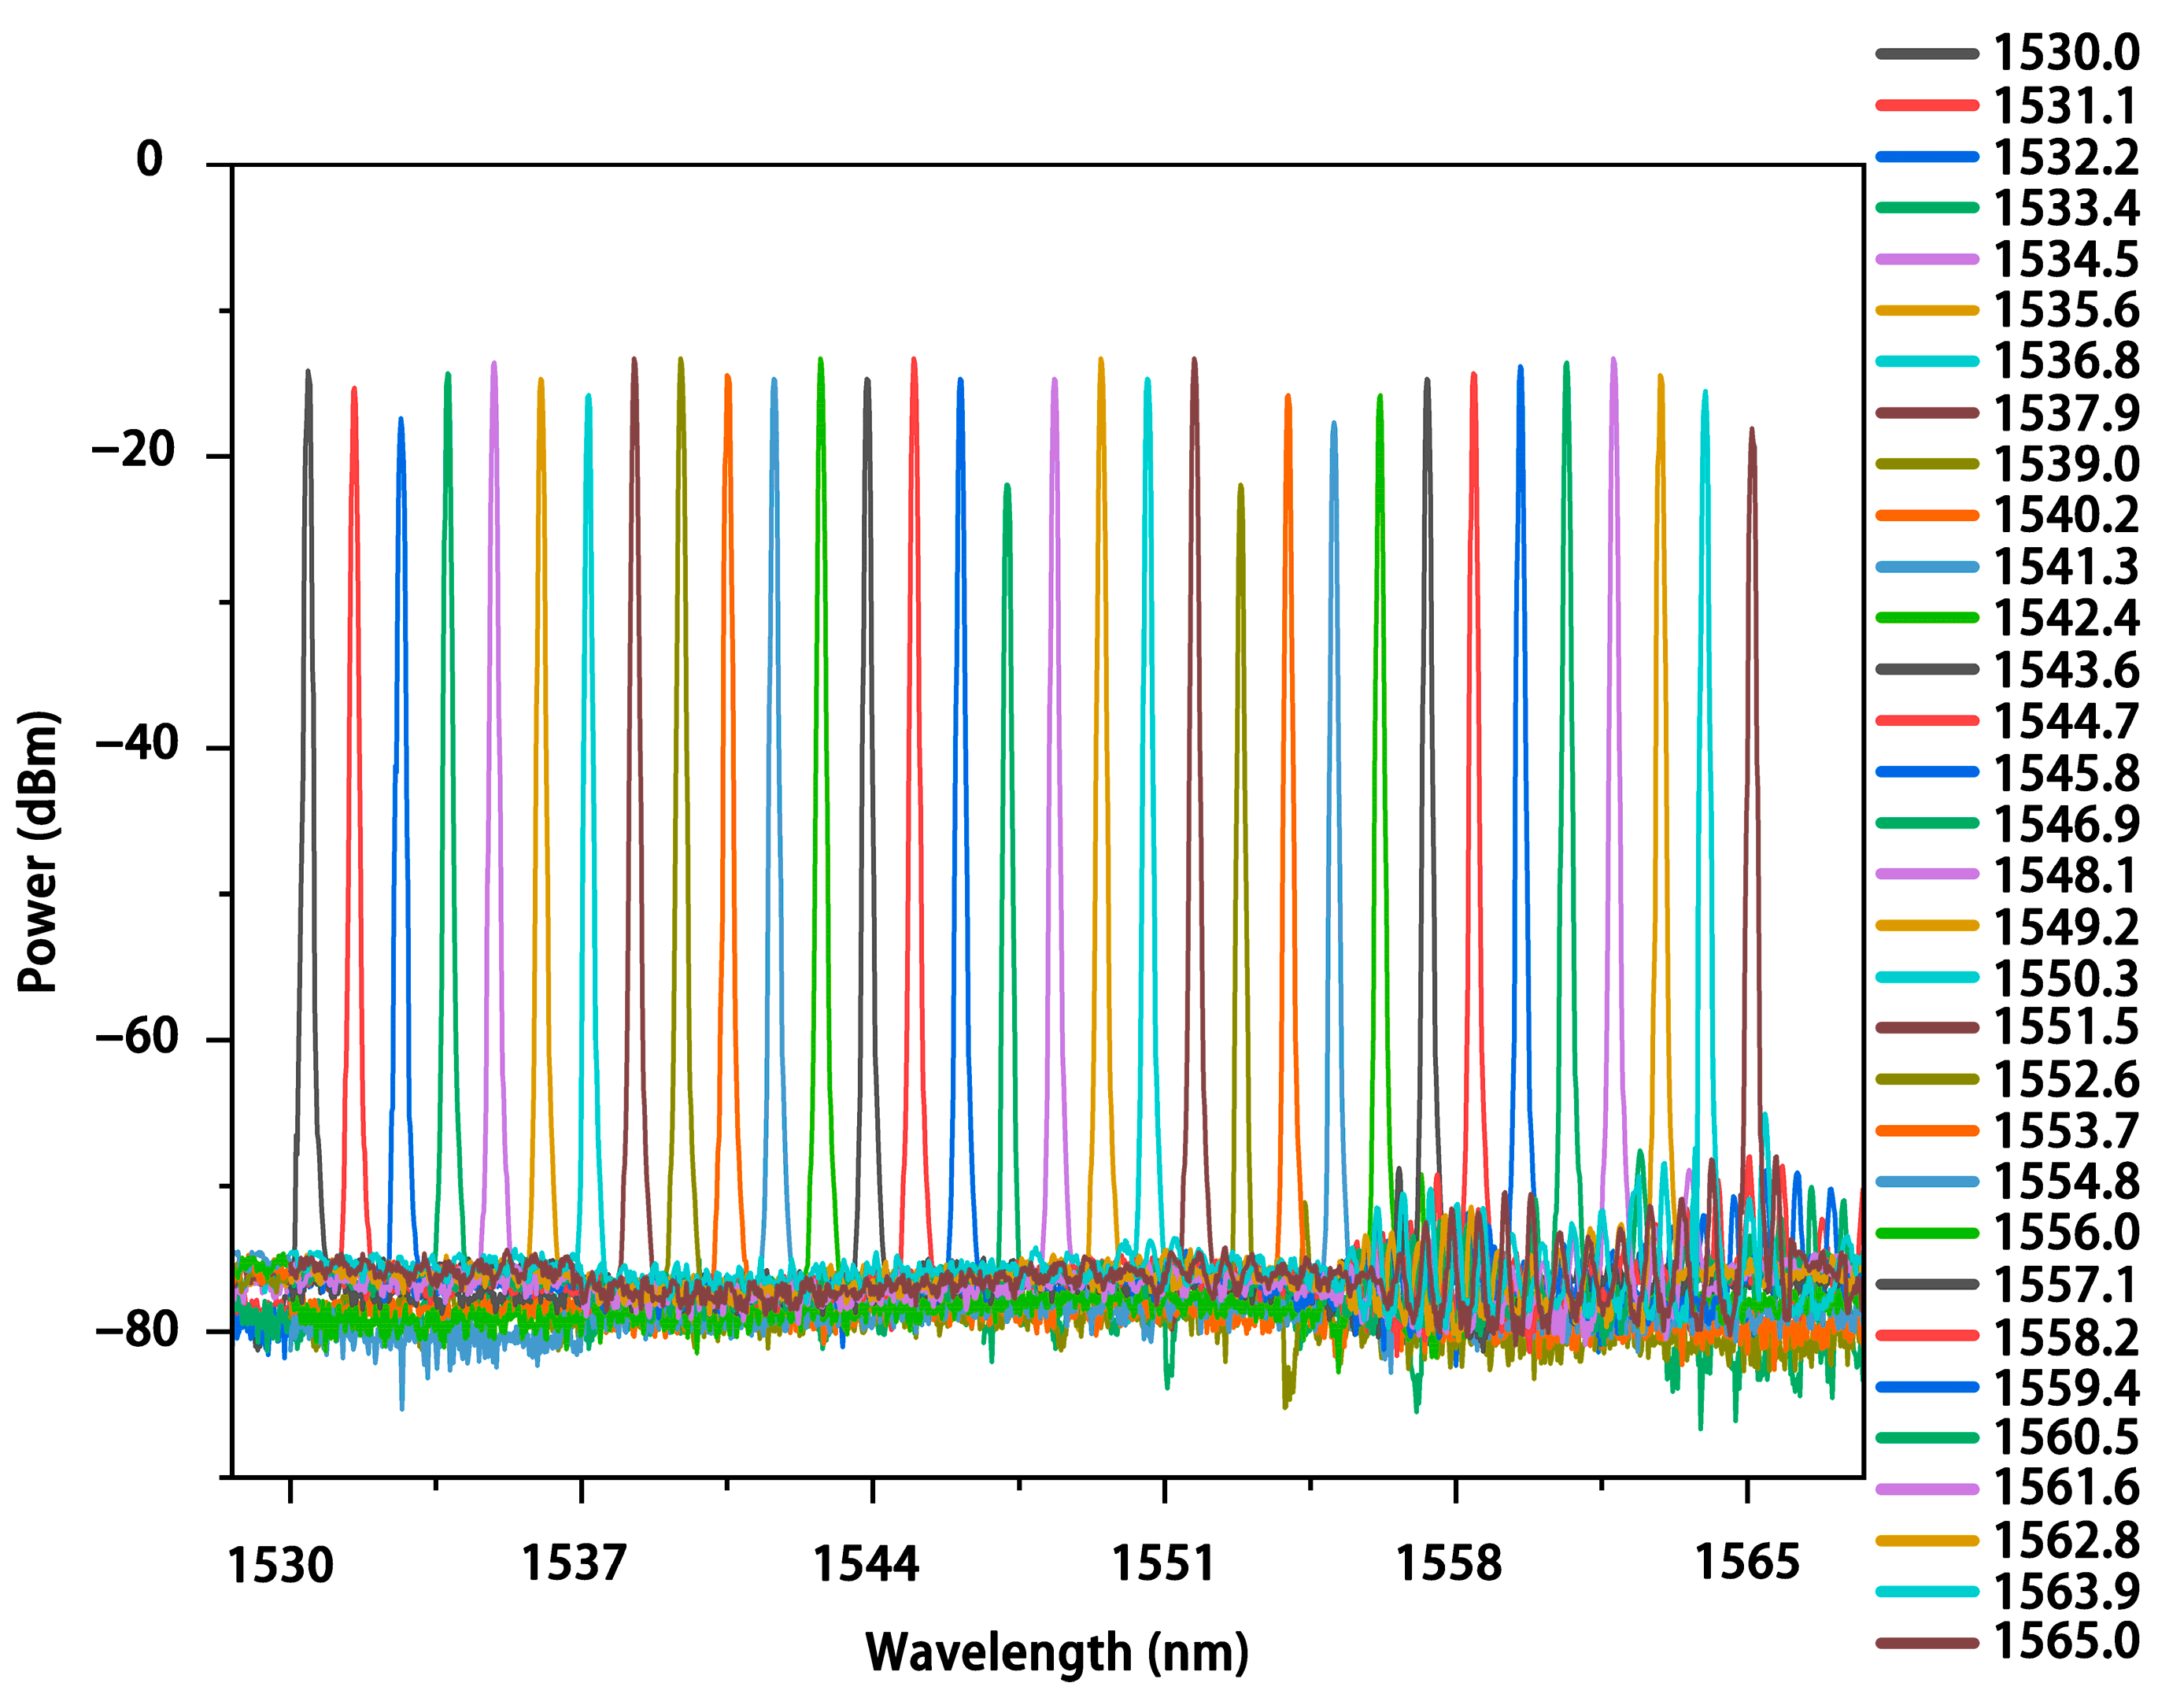Click the 0 y-axis tick label
2184x1694 pixels.
(150, 160)
